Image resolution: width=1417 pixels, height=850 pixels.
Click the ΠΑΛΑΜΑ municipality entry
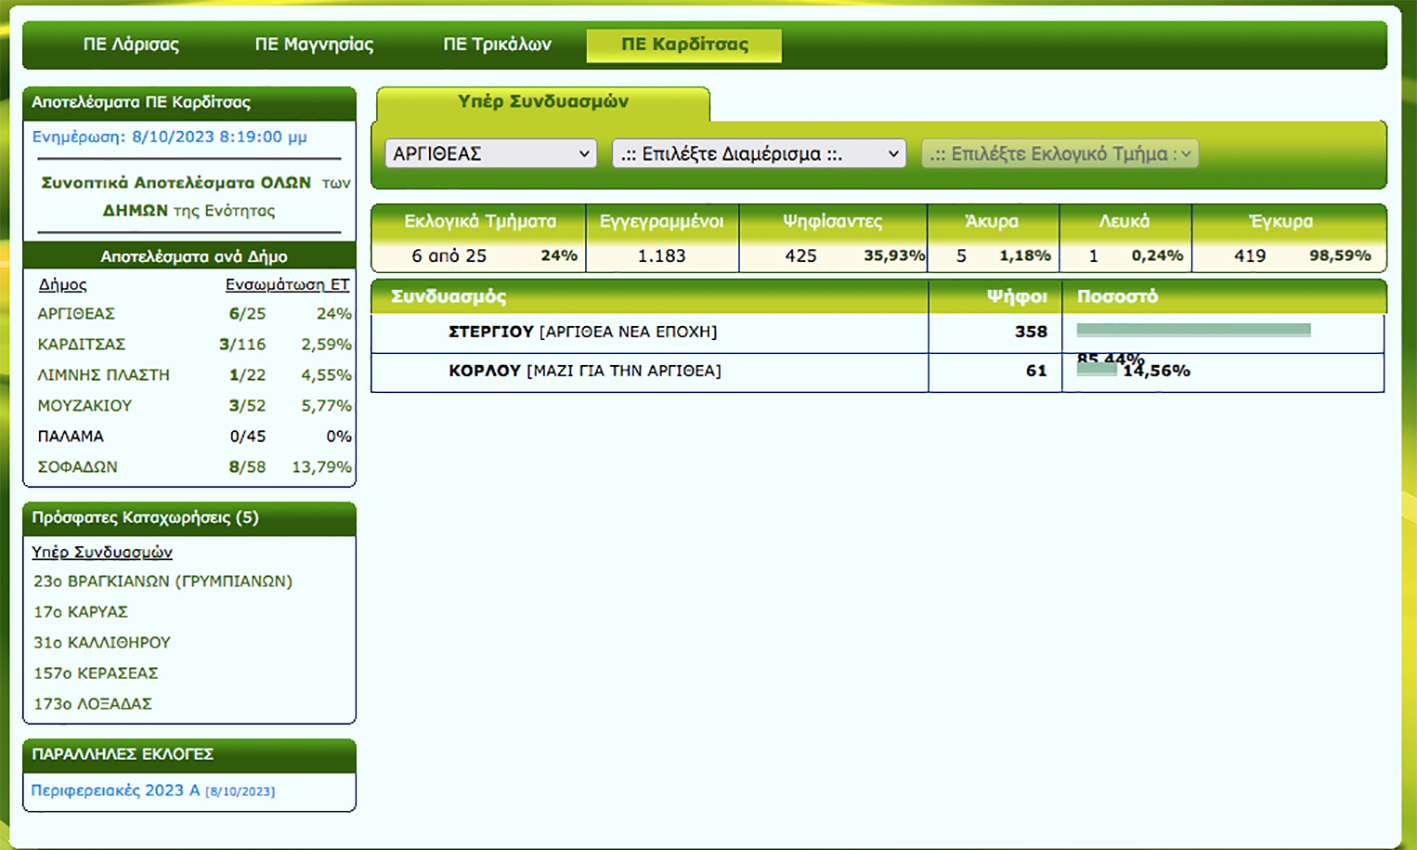[x=70, y=436]
